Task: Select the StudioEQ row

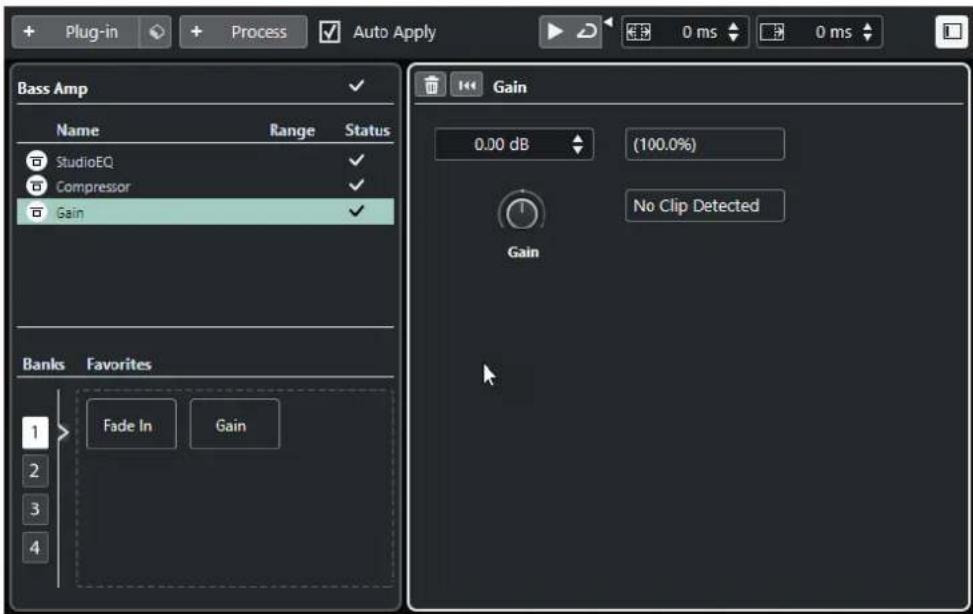Action: click(205, 161)
